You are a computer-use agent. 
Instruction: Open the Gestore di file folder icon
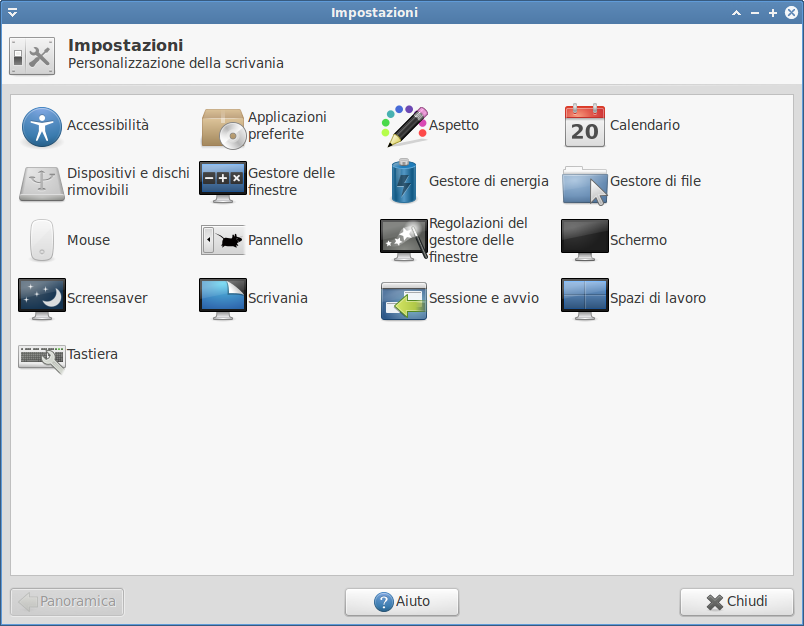(585, 185)
